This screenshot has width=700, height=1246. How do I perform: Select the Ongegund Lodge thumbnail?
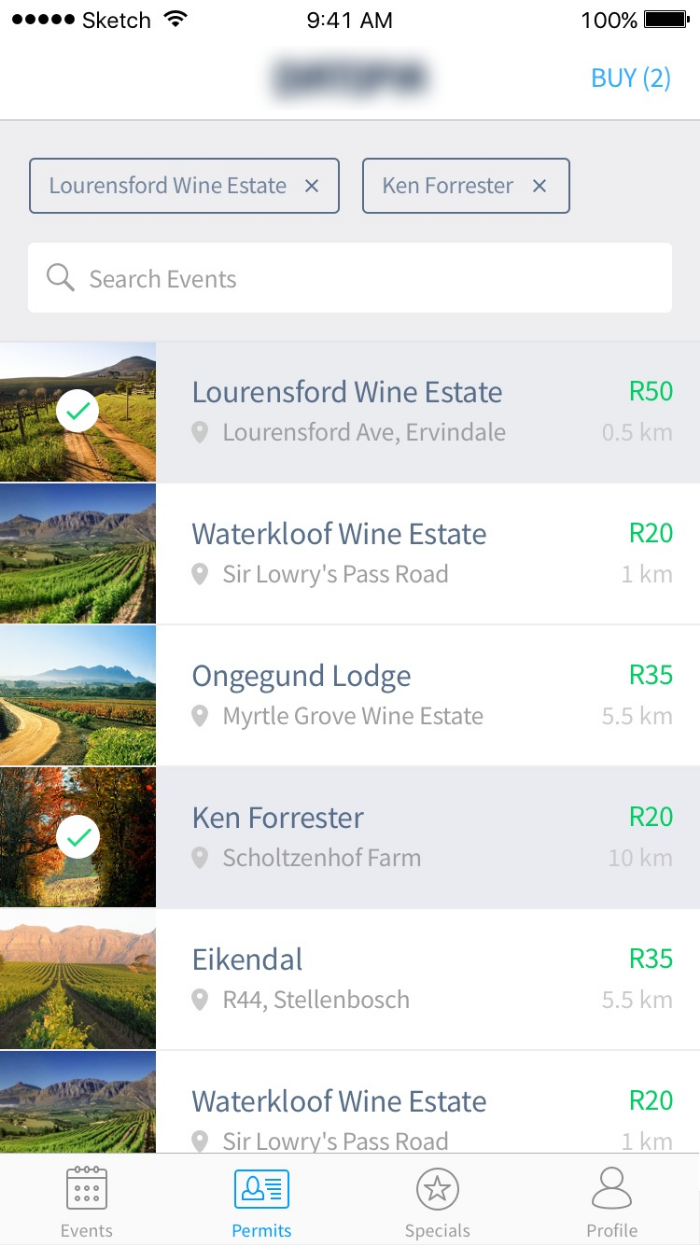point(78,695)
